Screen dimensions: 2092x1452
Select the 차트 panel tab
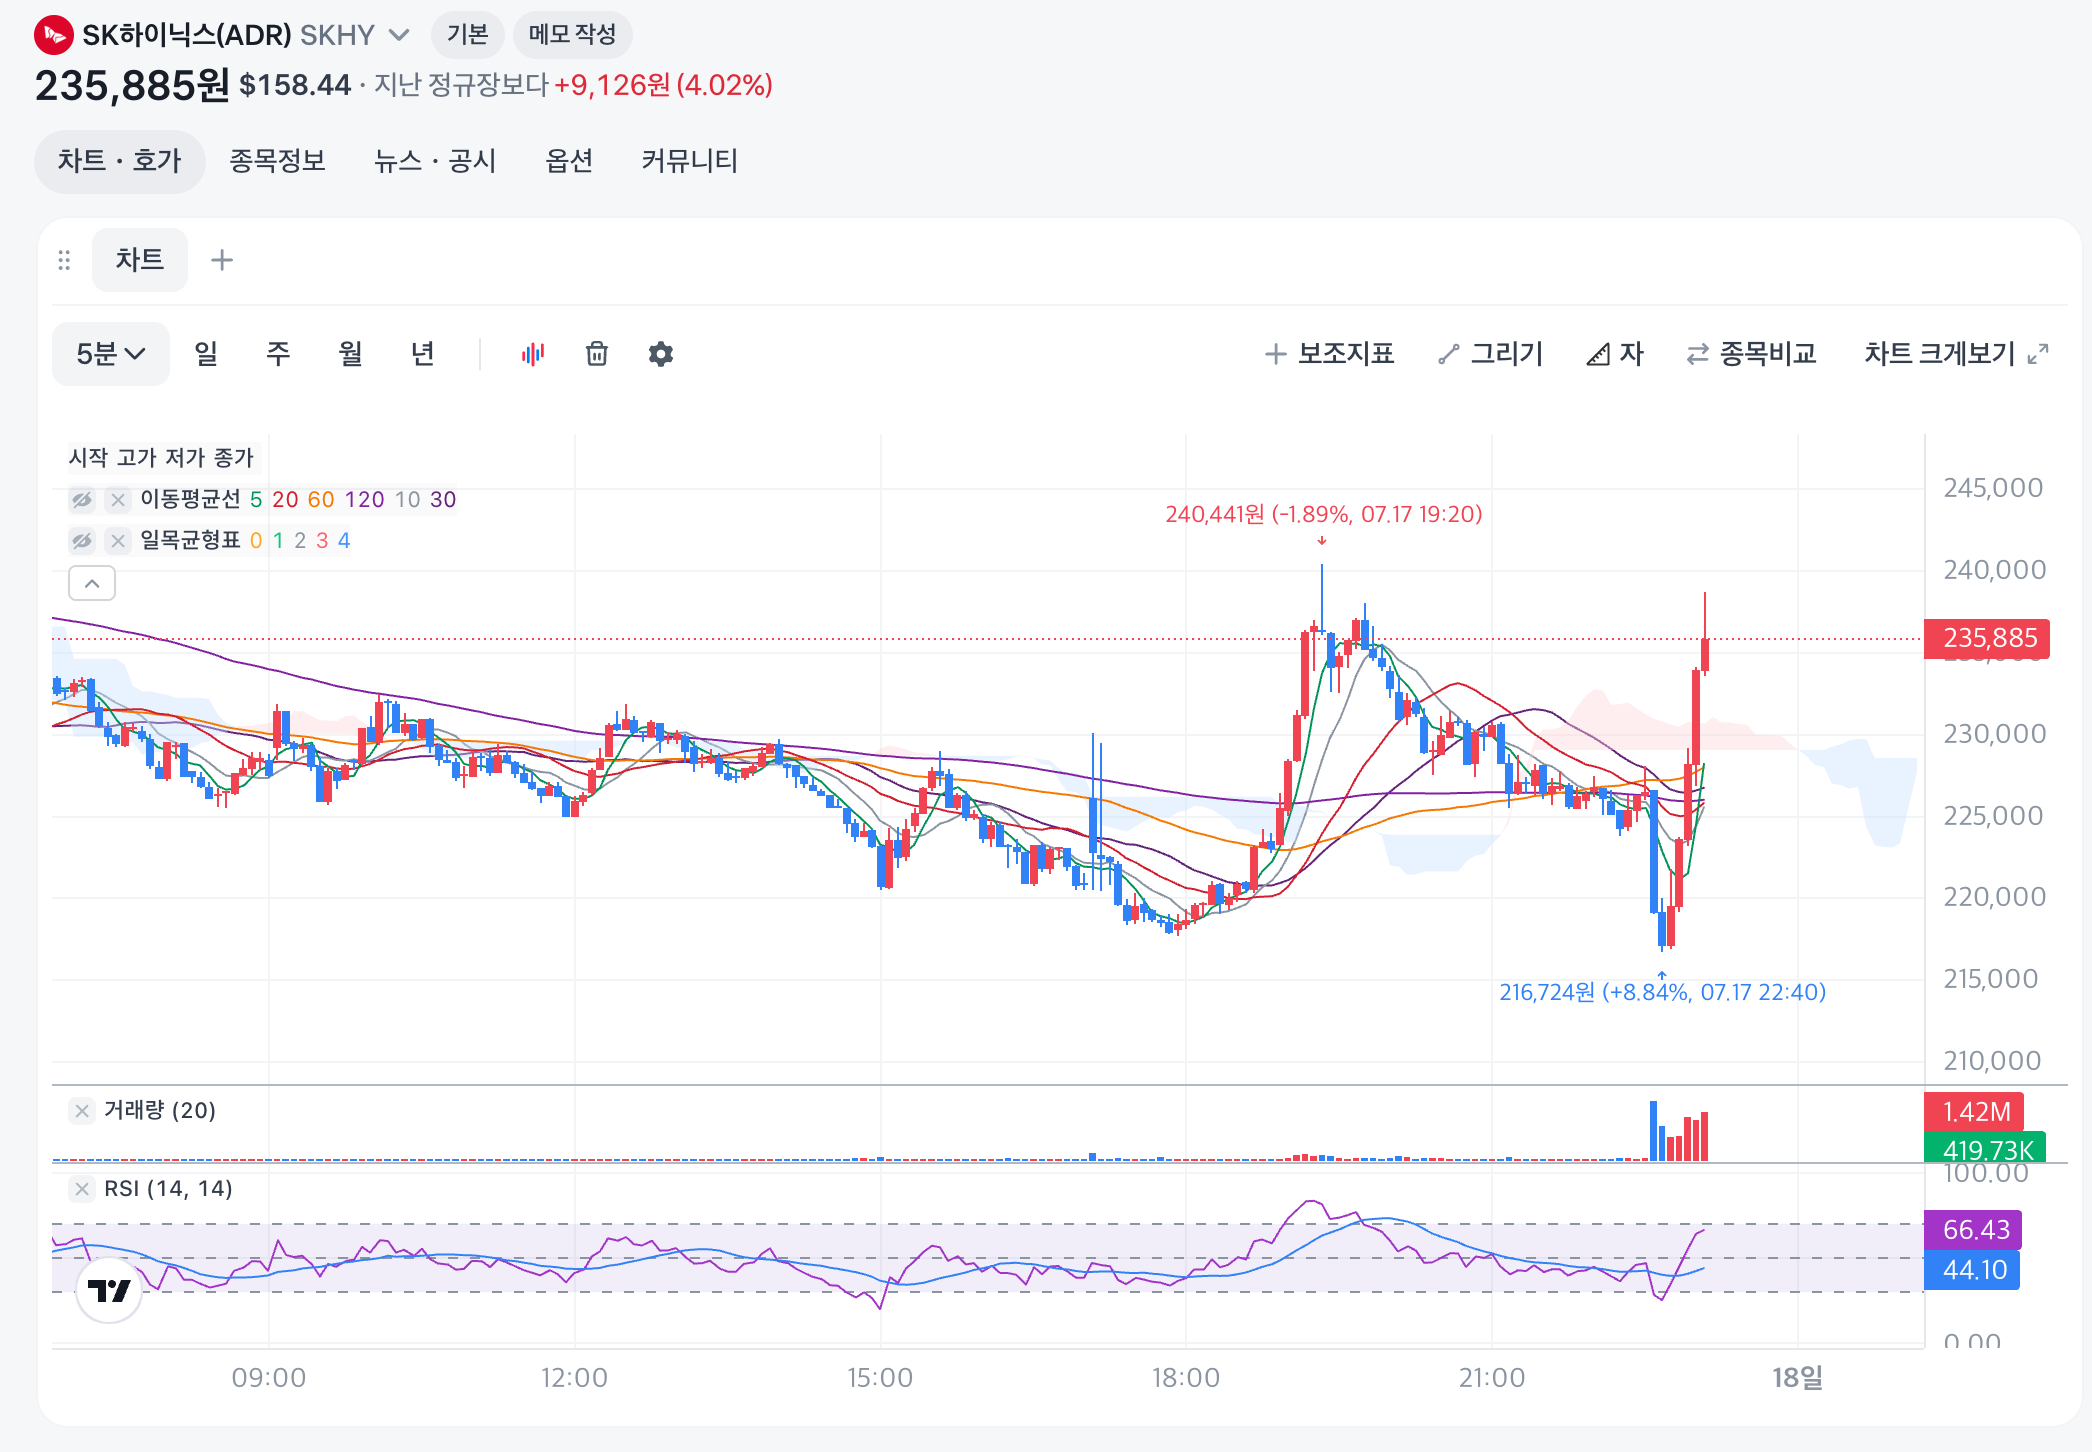(140, 260)
